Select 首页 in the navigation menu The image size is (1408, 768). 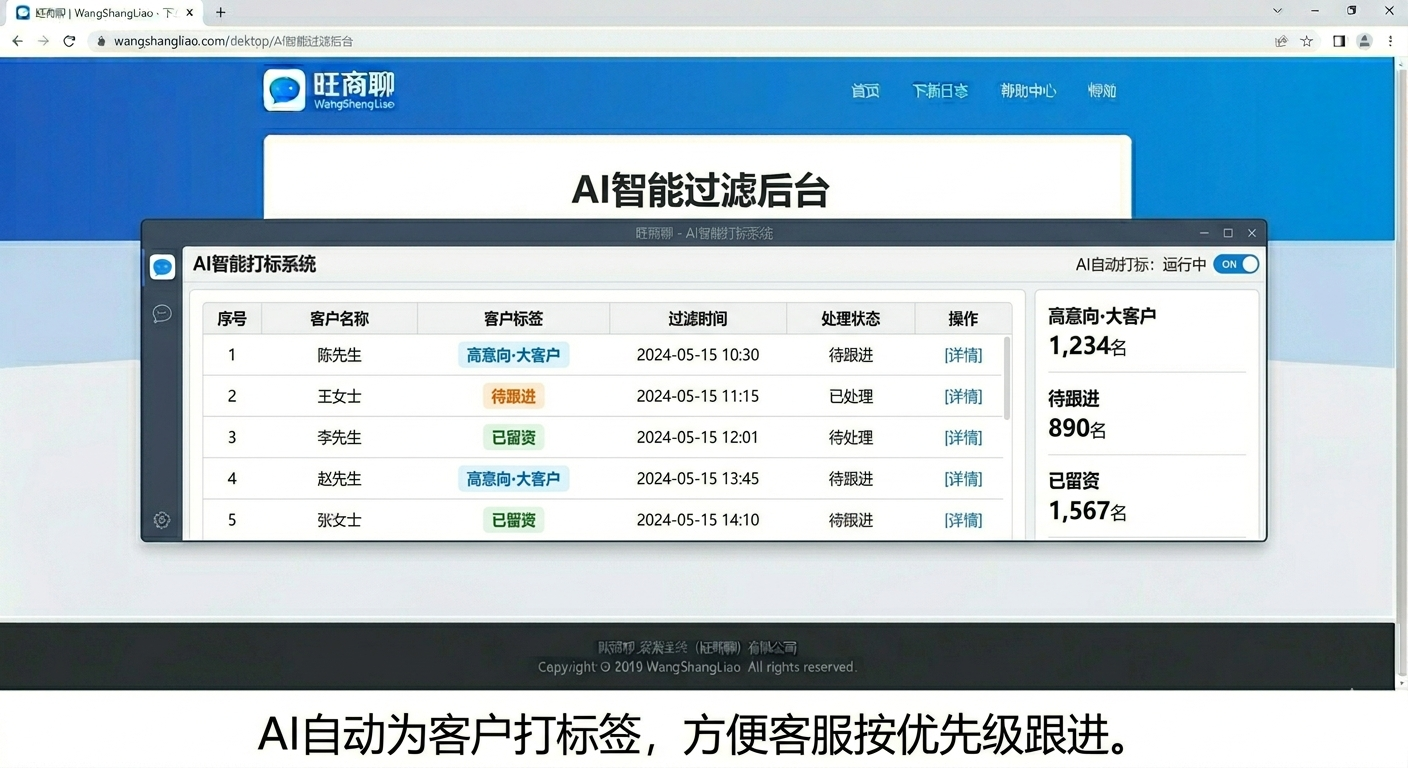(865, 91)
